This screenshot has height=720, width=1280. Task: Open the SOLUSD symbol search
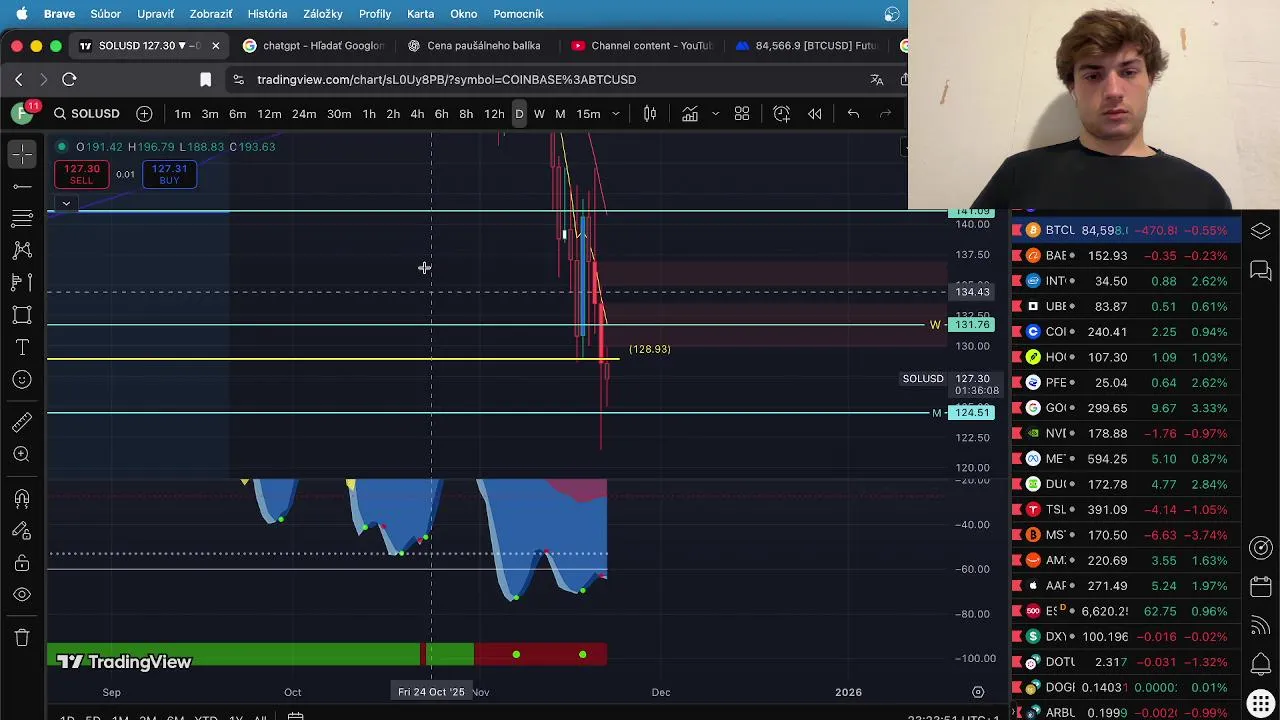click(x=87, y=114)
